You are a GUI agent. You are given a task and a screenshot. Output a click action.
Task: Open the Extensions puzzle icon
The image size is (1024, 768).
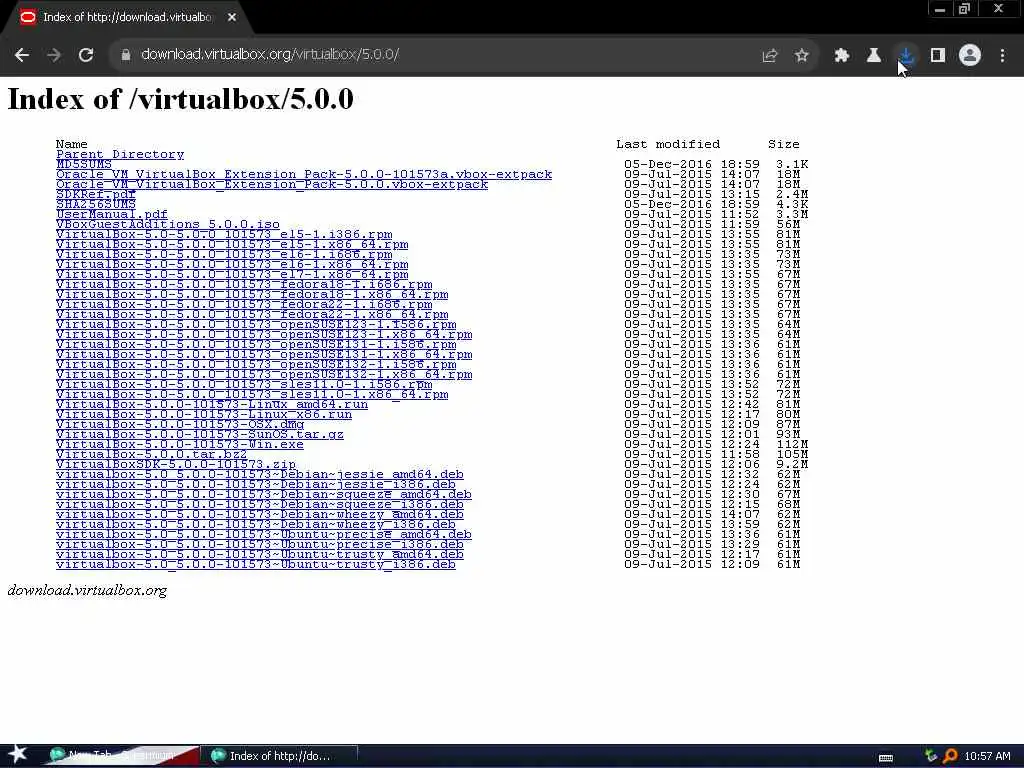tap(842, 56)
